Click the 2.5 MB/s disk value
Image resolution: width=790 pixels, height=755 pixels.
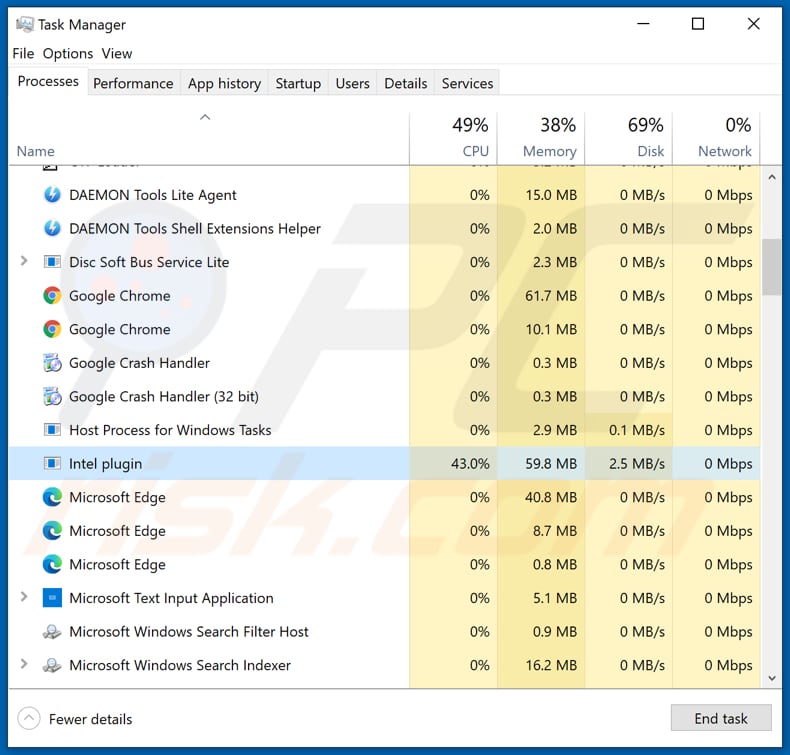tap(637, 463)
